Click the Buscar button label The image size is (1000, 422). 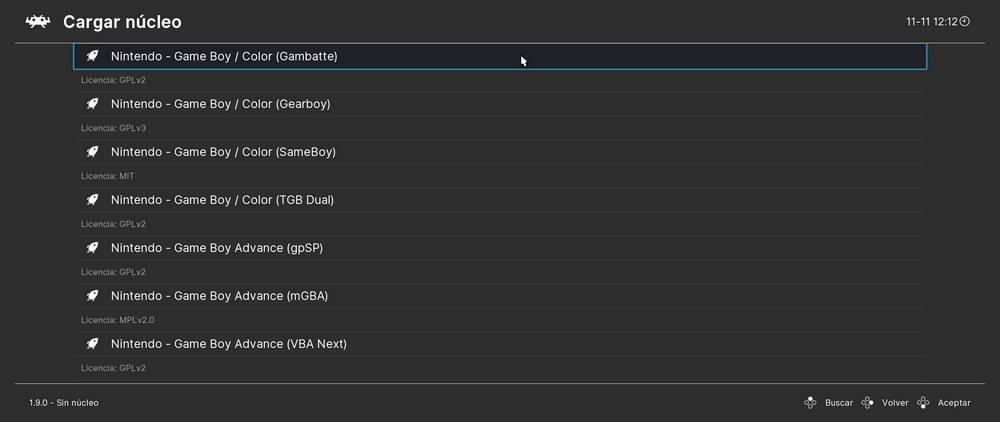click(x=839, y=403)
